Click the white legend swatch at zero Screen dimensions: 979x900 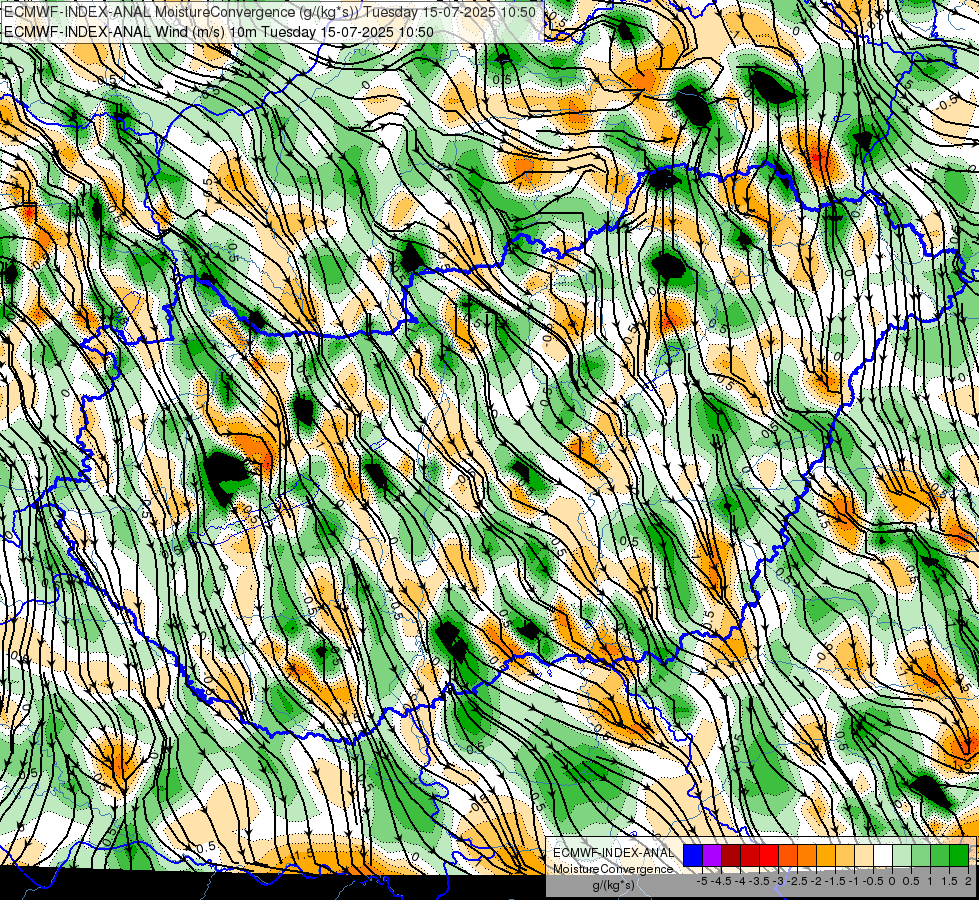[883, 856]
